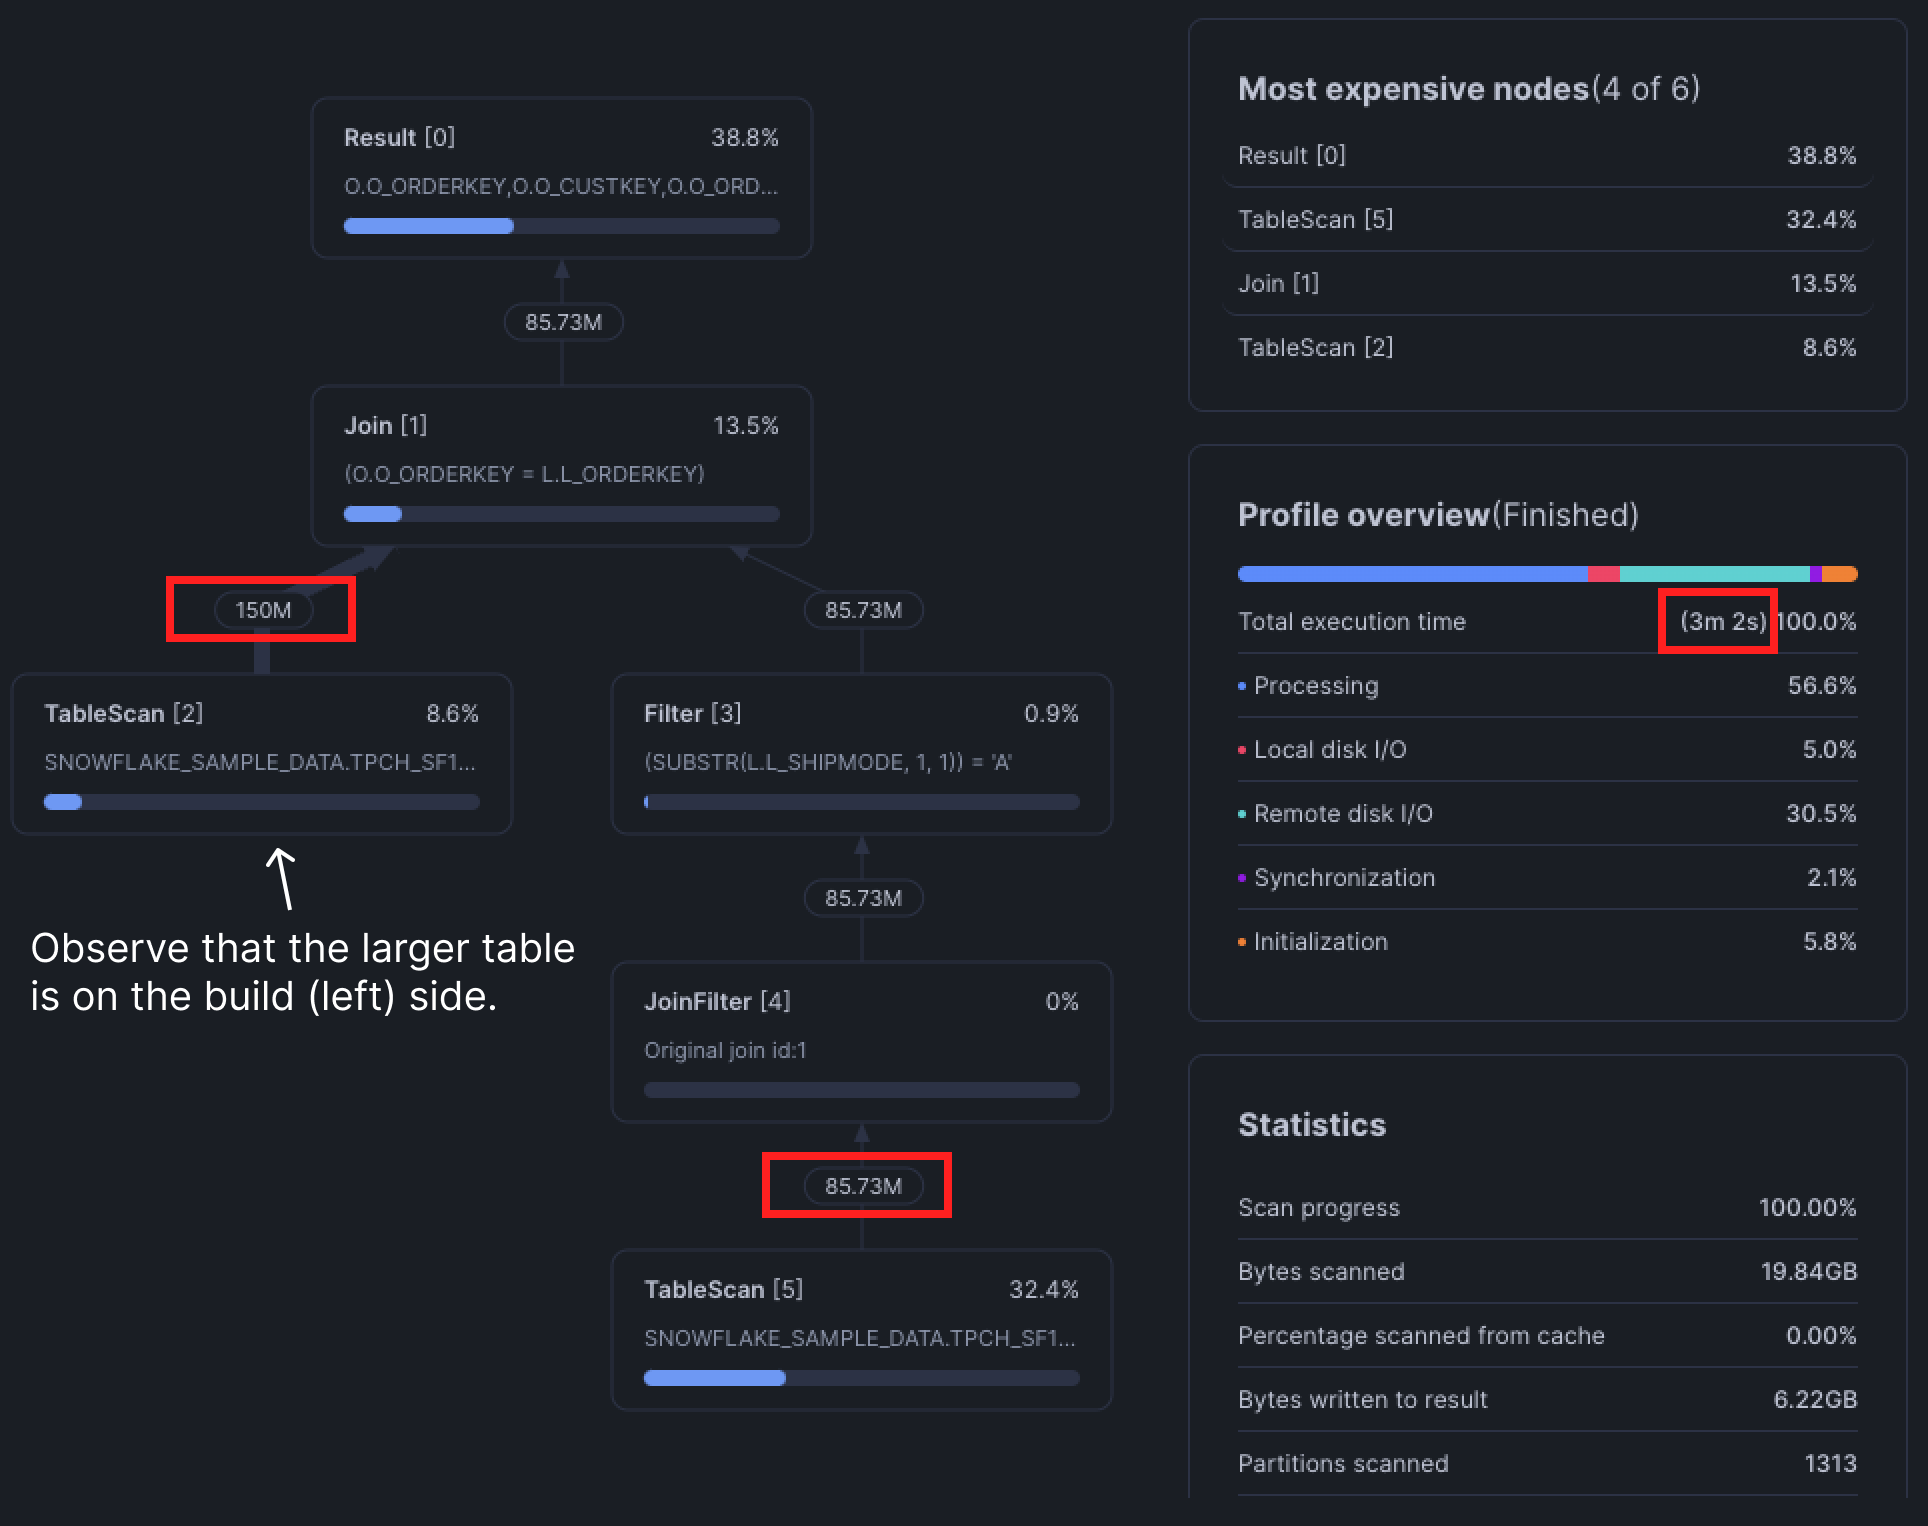The image size is (1928, 1526).
Task: Select the Result [0] node in the graph
Action: [x=561, y=178]
